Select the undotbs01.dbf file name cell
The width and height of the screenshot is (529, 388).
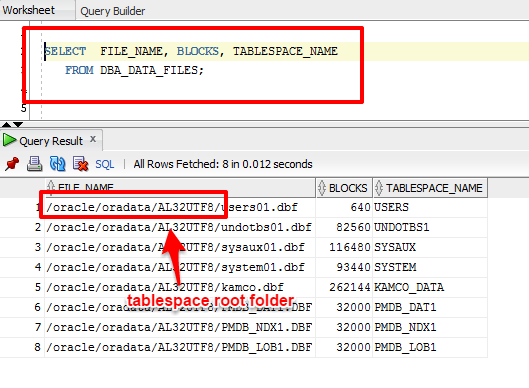[180, 227]
